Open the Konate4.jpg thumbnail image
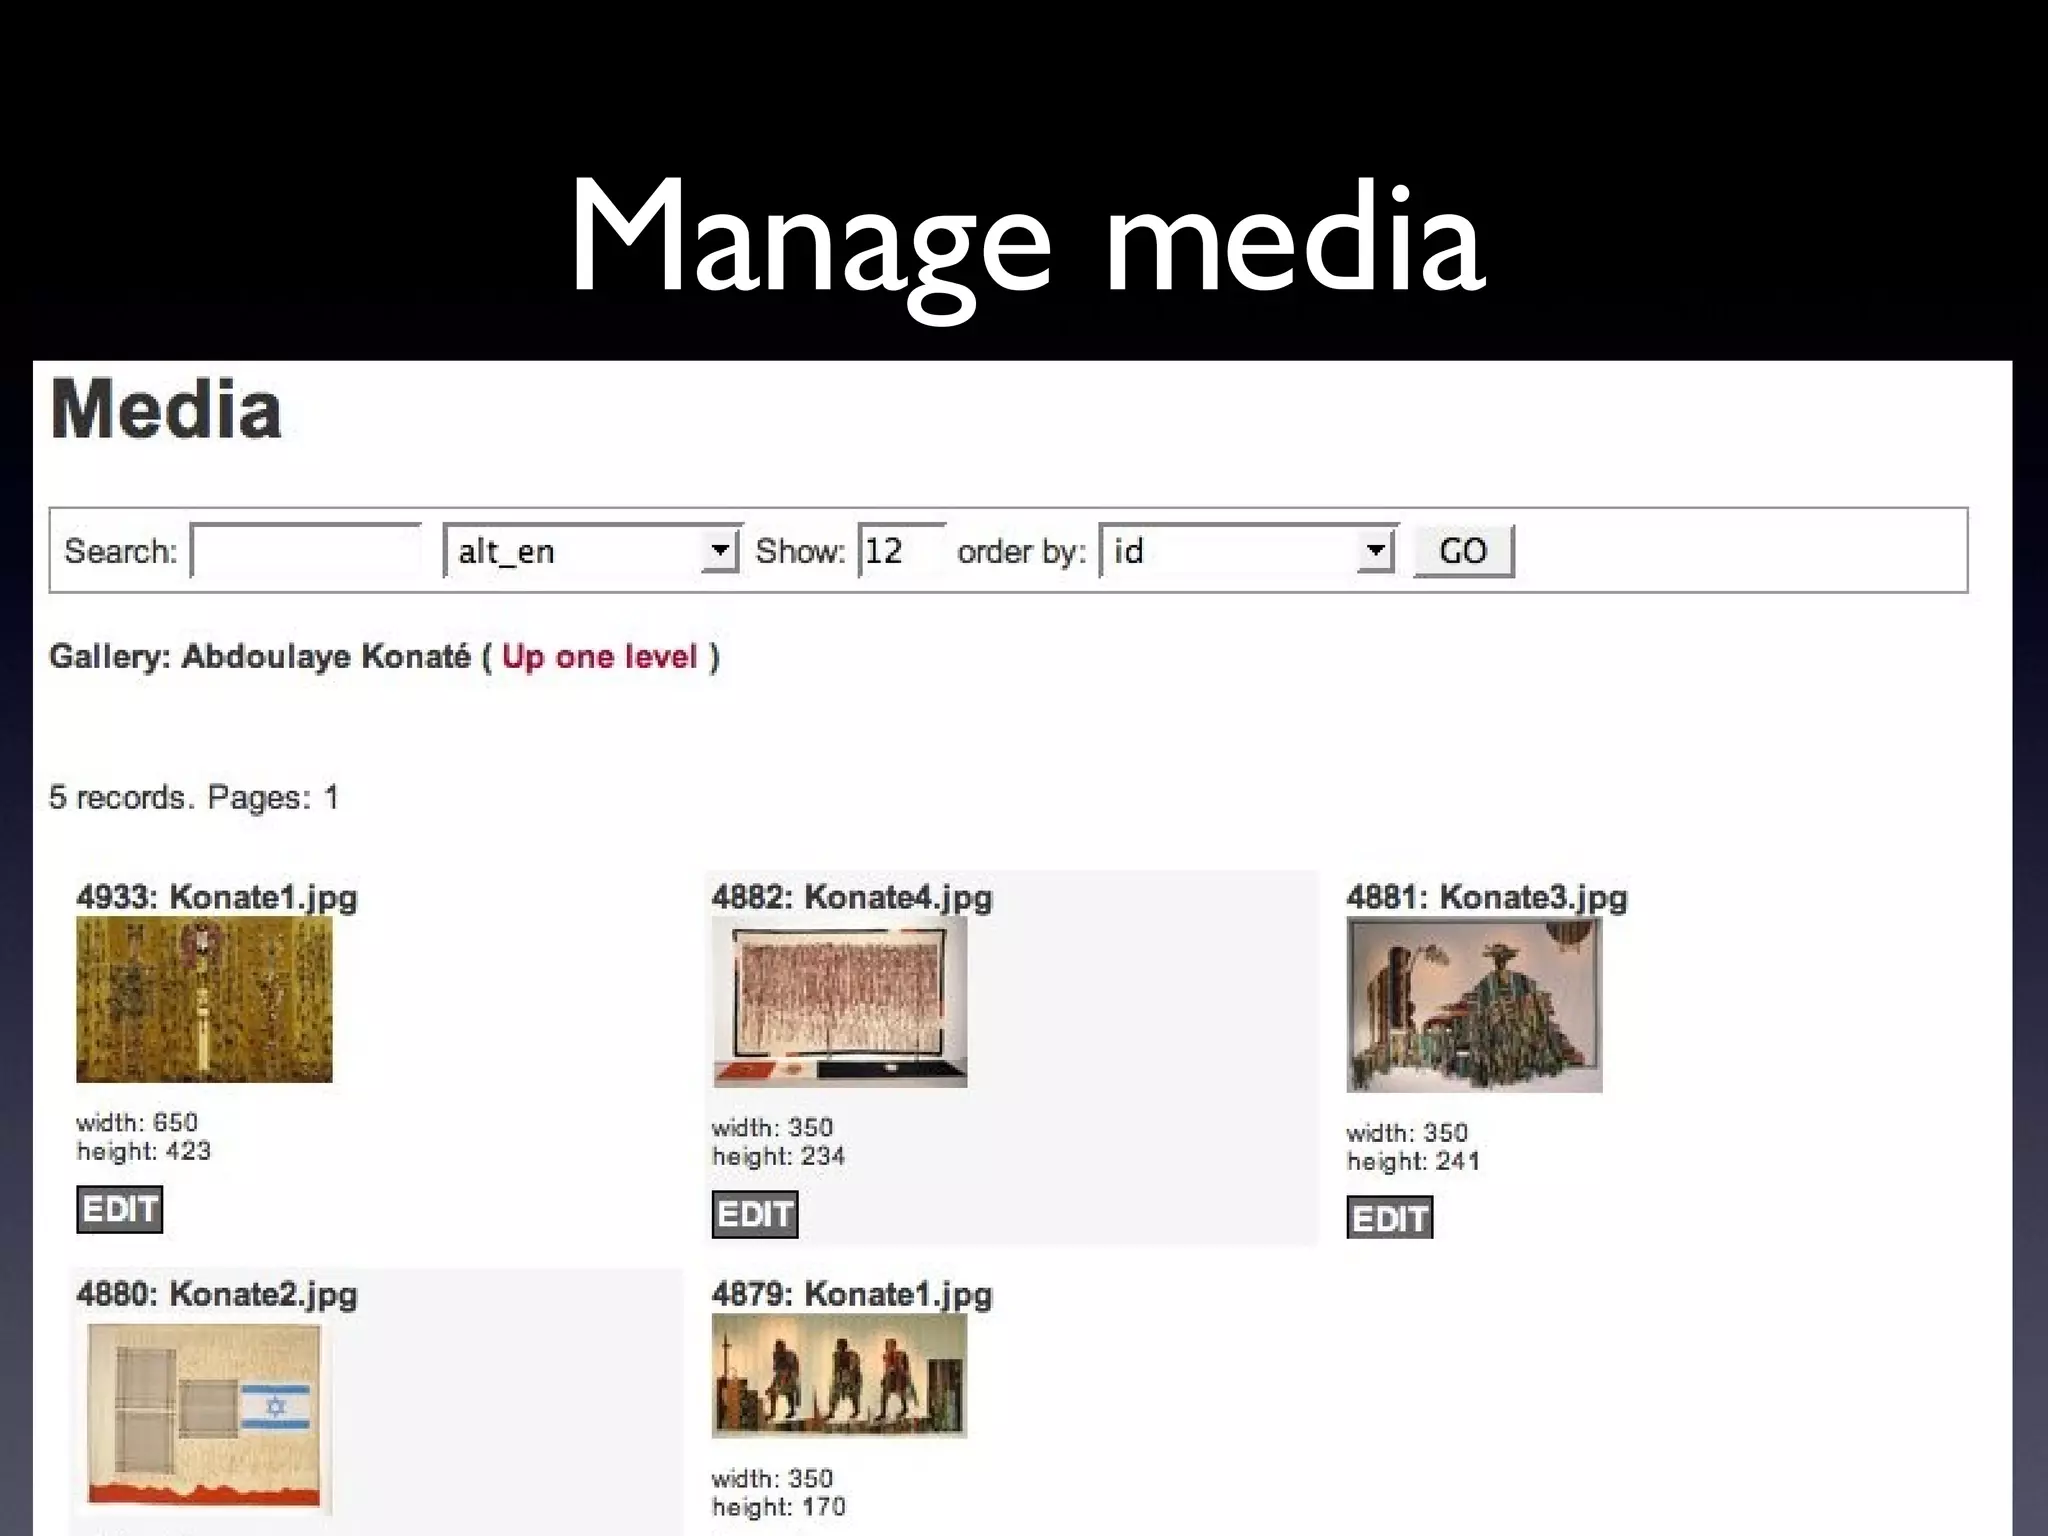The height and width of the screenshot is (1536, 2048). [839, 1002]
